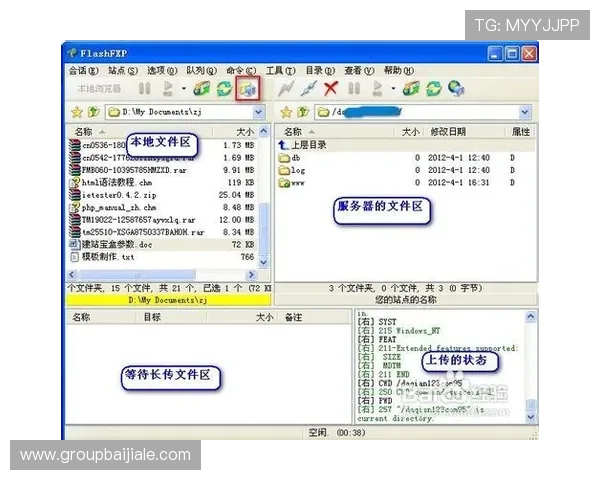This screenshot has width=600, height=480.
Task: Go up one folder in local pane
Action: (x=93, y=112)
